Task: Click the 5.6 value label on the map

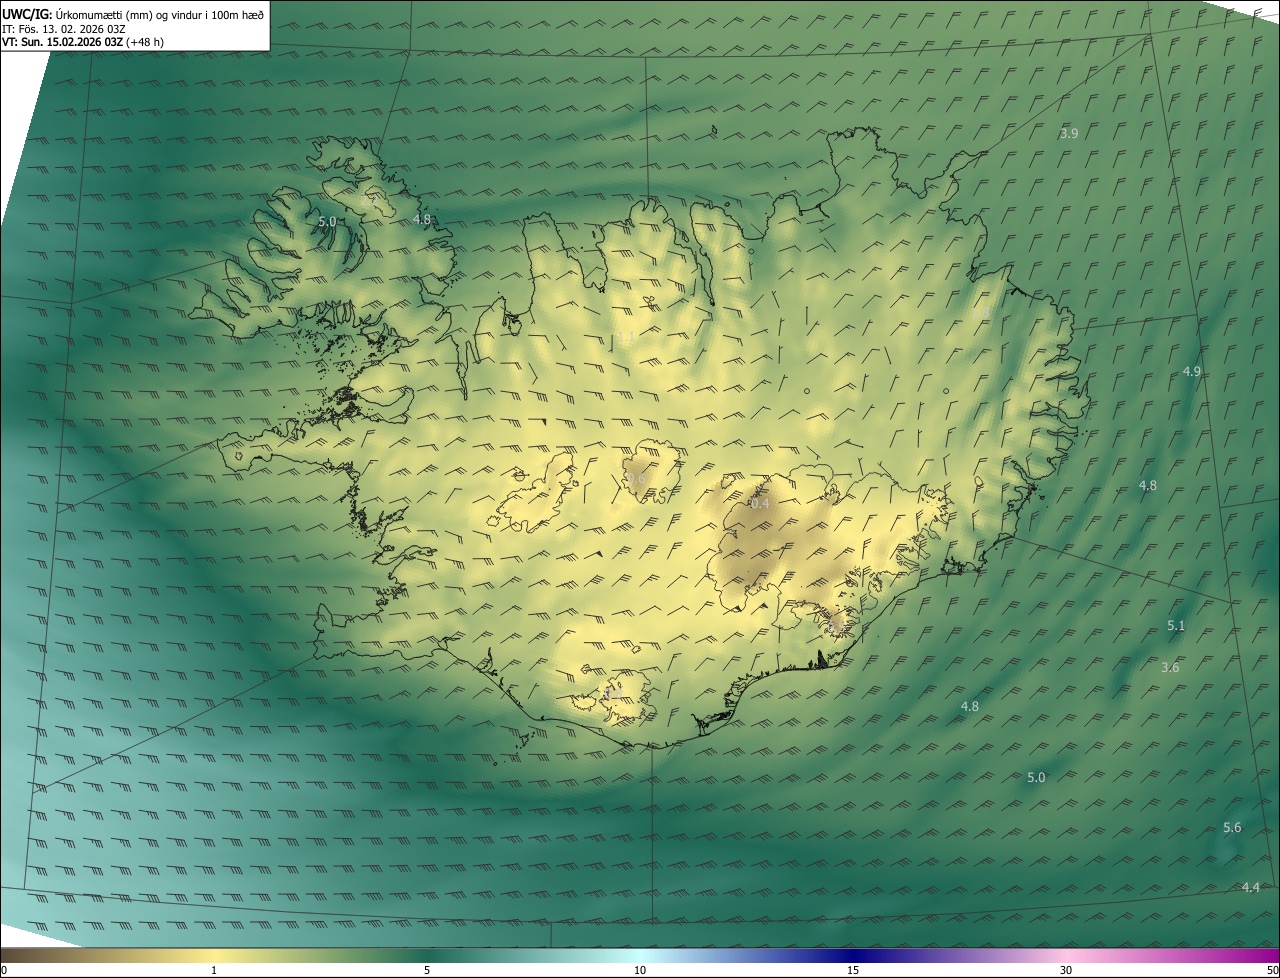Action: 1232,828
